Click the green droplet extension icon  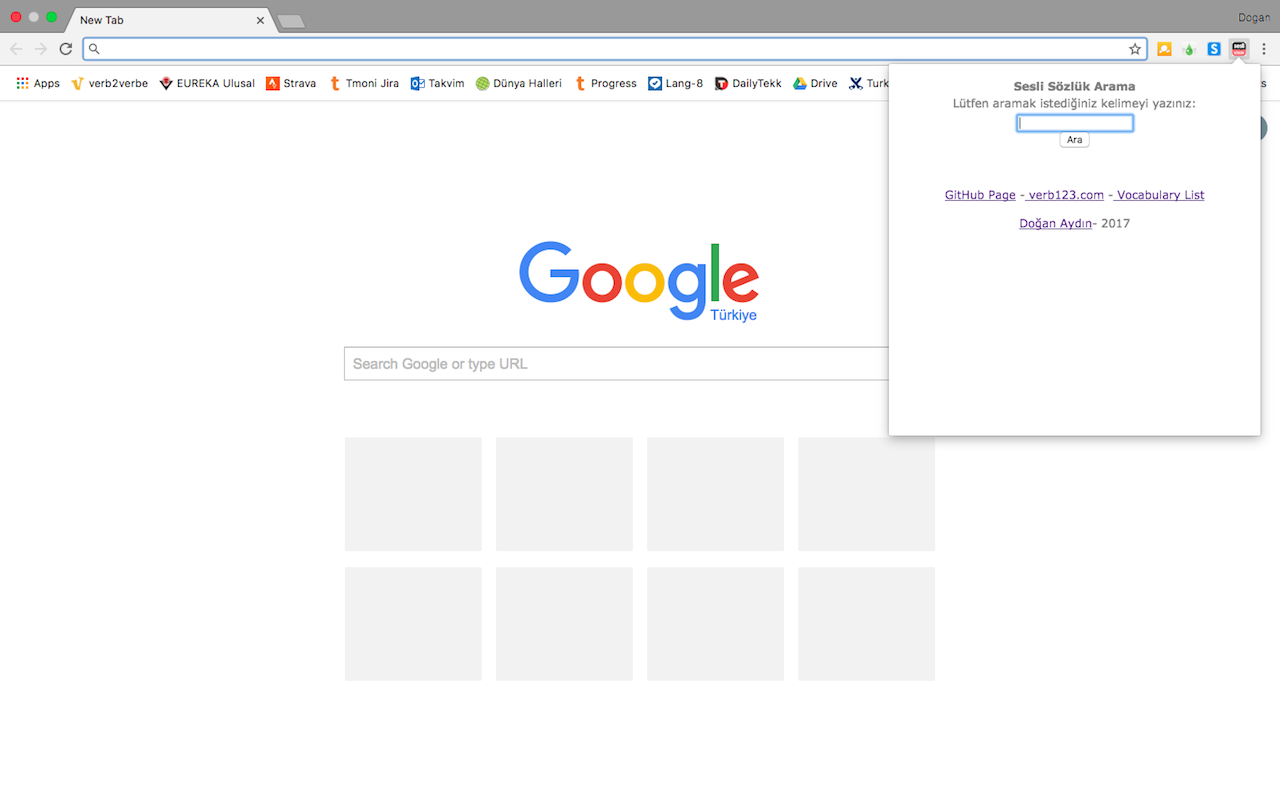[1189, 48]
